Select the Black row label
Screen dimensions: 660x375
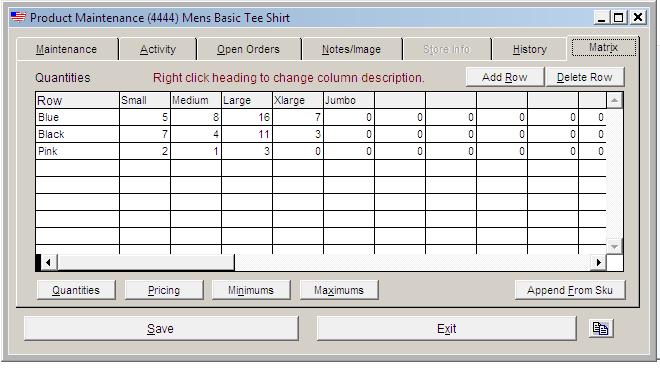77,134
